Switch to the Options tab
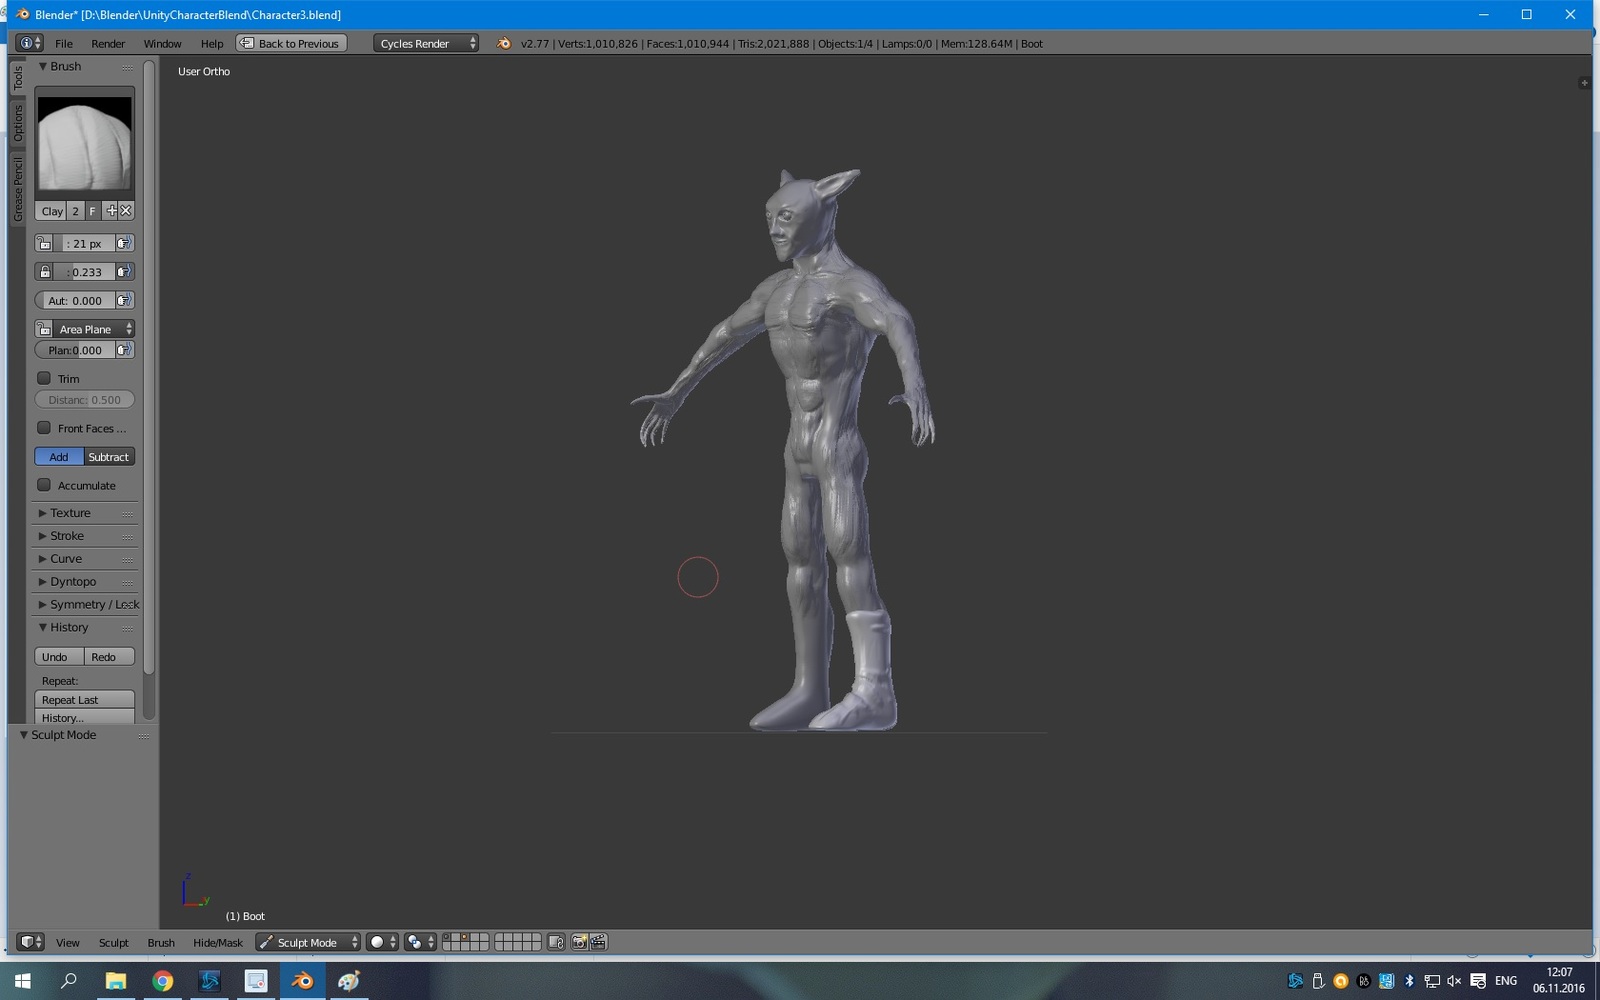The width and height of the screenshot is (1600, 1000). click(18, 123)
